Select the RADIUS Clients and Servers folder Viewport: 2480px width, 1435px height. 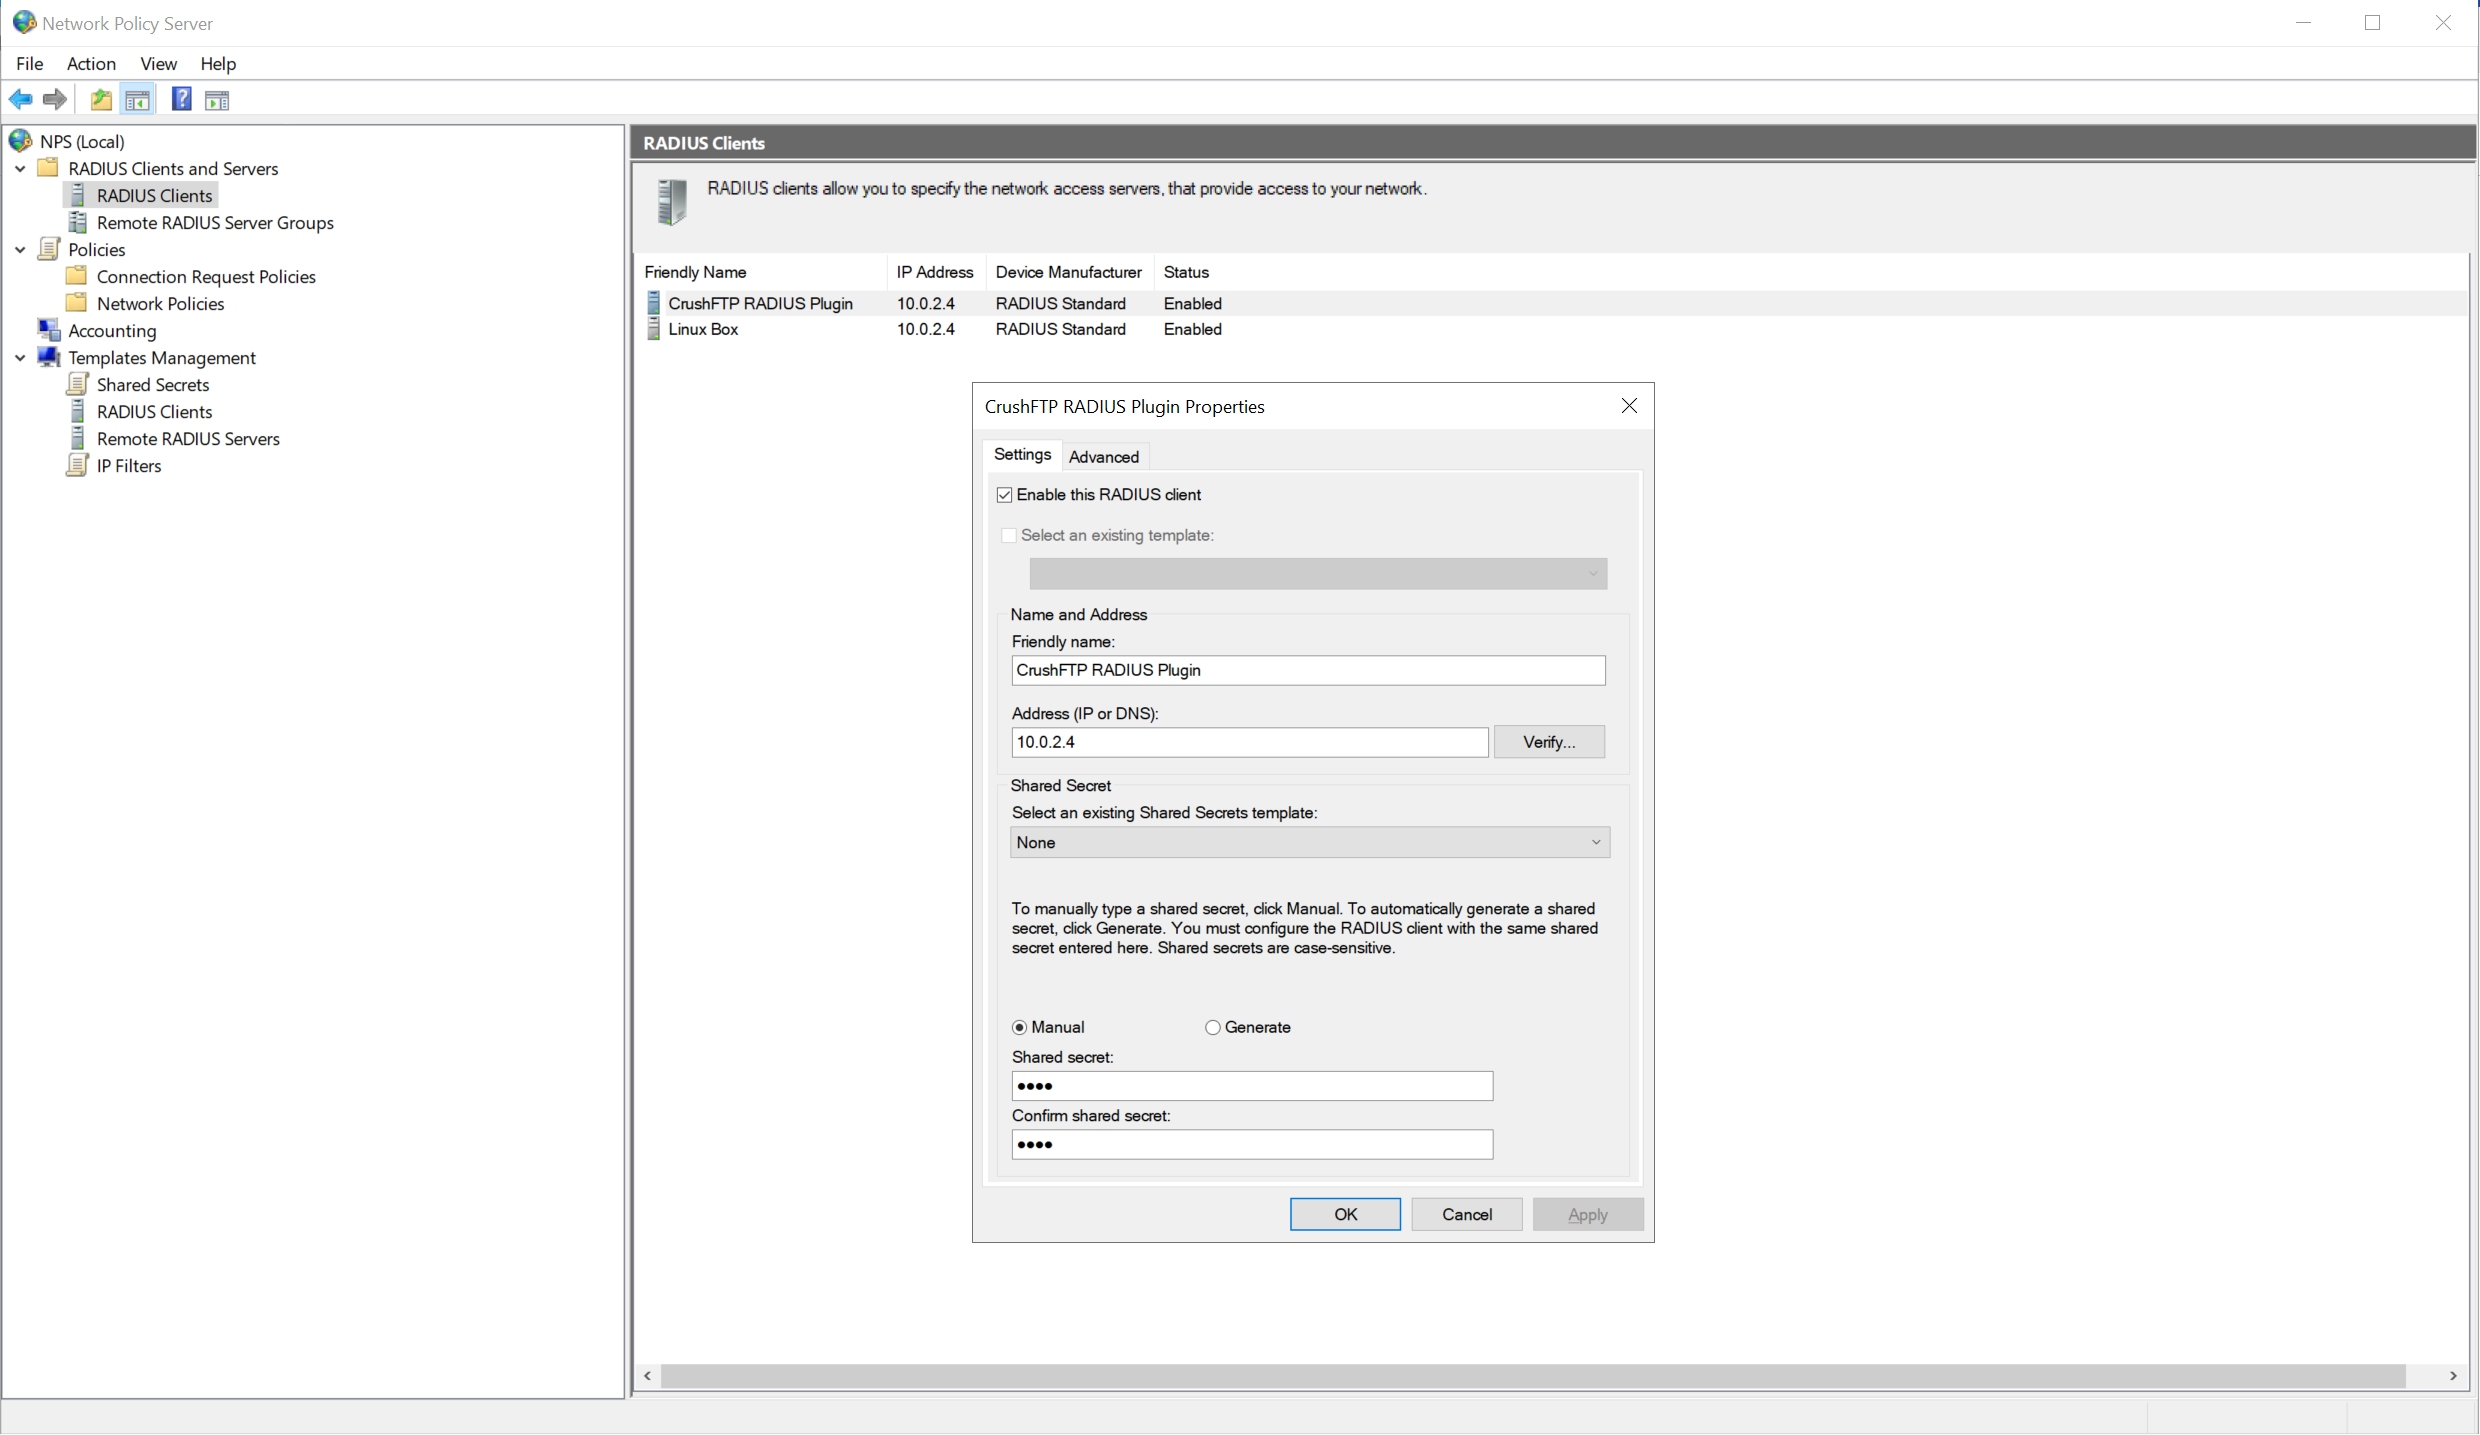coord(173,168)
